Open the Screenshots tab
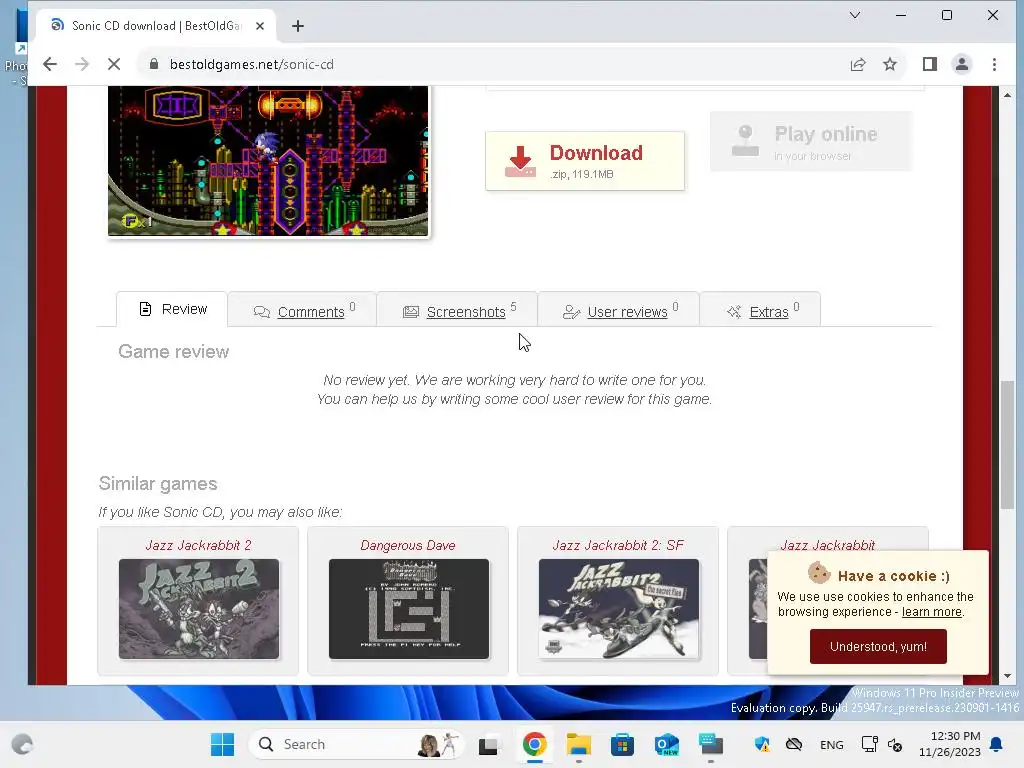The width and height of the screenshot is (1024, 768). click(x=457, y=310)
